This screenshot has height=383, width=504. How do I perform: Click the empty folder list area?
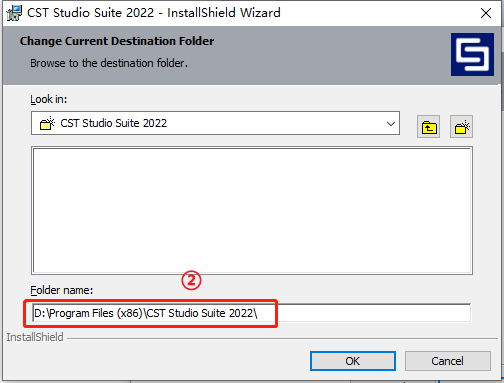click(252, 211)
